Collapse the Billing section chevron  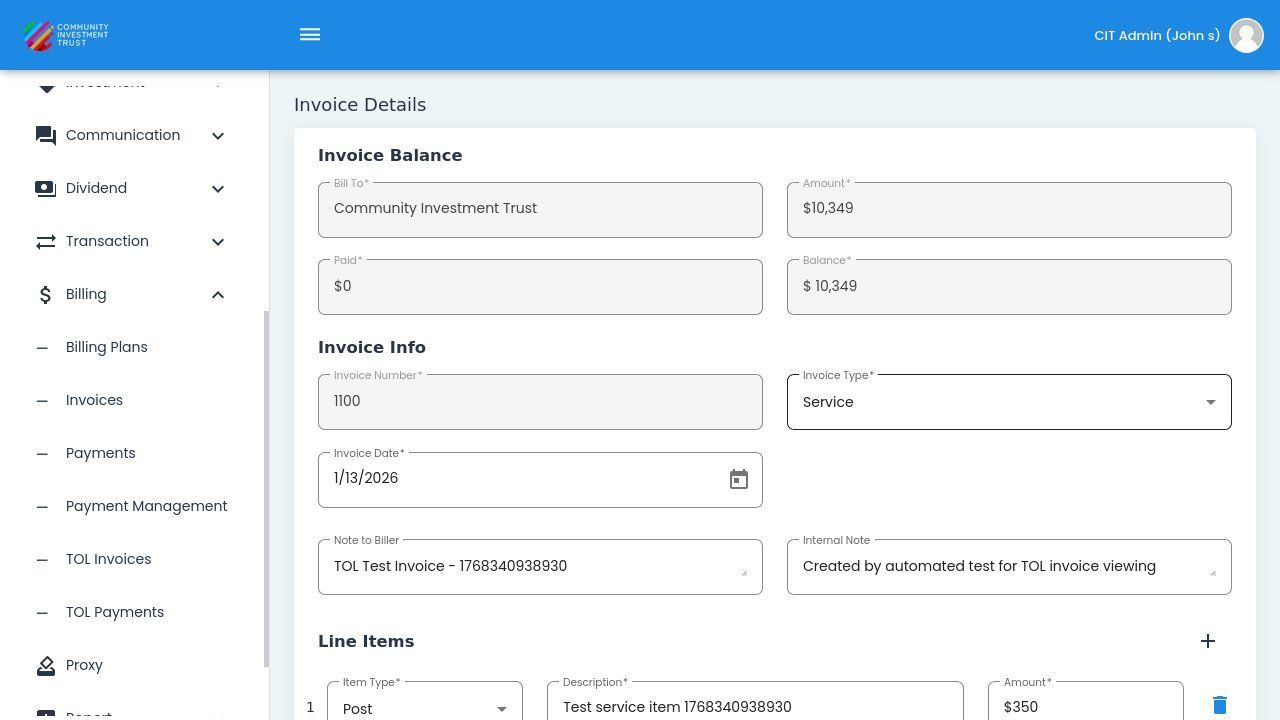click(217, 295)
